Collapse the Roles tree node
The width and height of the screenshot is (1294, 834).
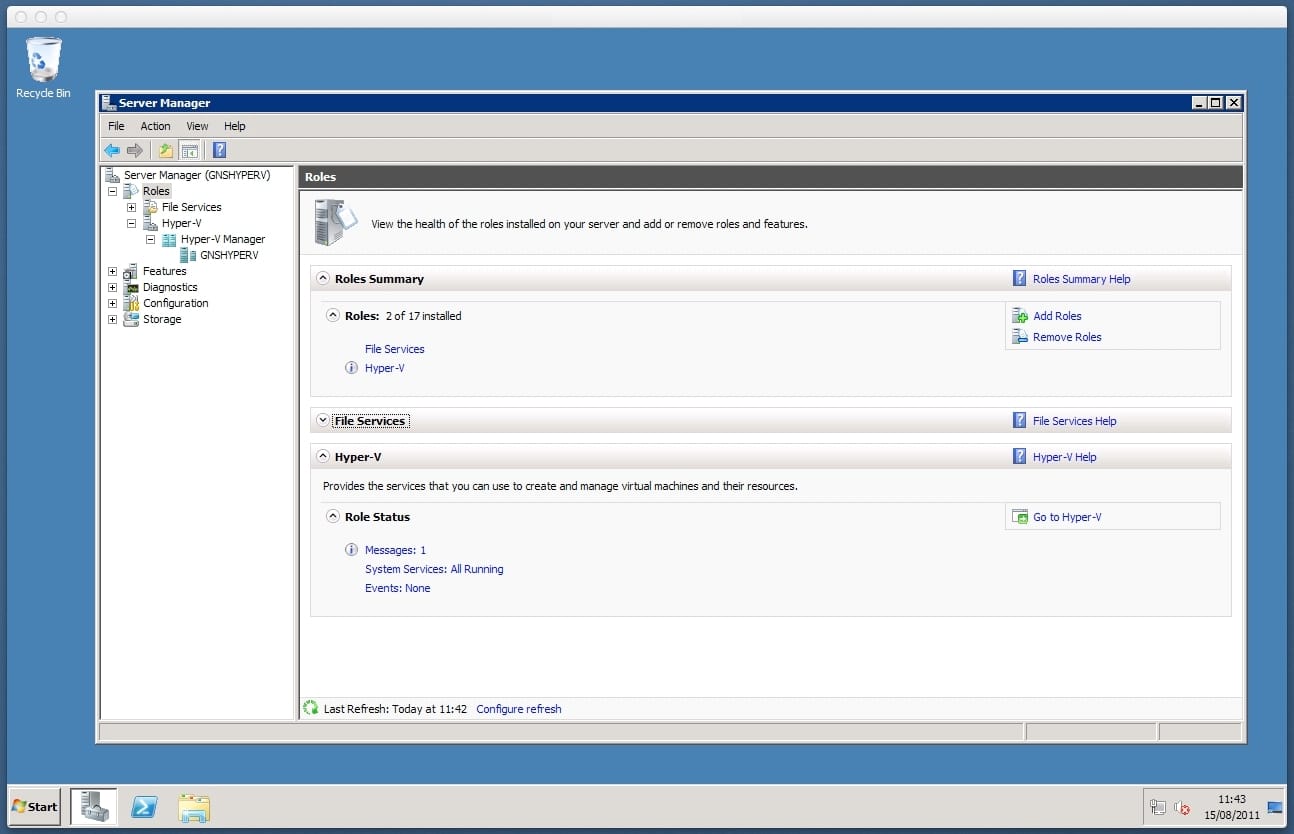coord(112,191)
